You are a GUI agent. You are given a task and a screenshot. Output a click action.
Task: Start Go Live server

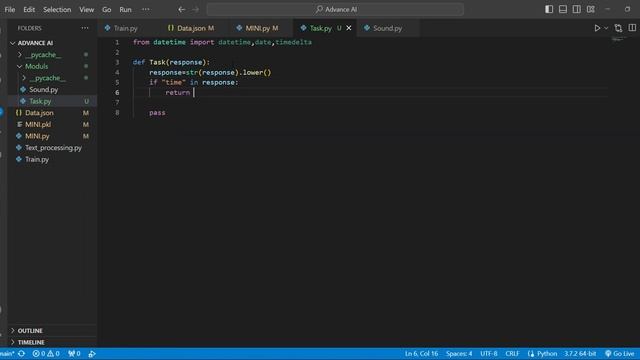[620, 354]
